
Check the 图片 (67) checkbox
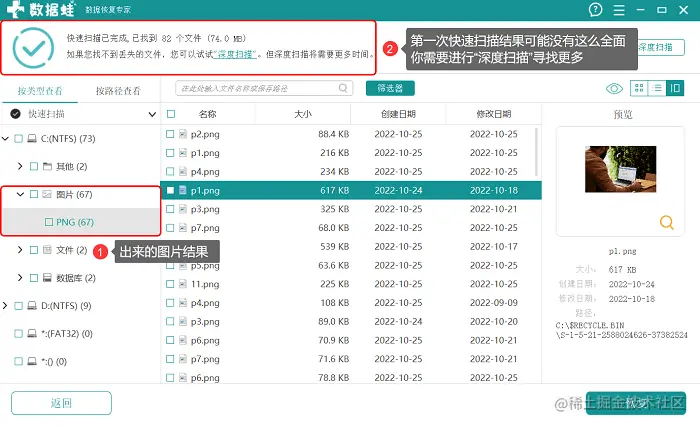(34, 194)
